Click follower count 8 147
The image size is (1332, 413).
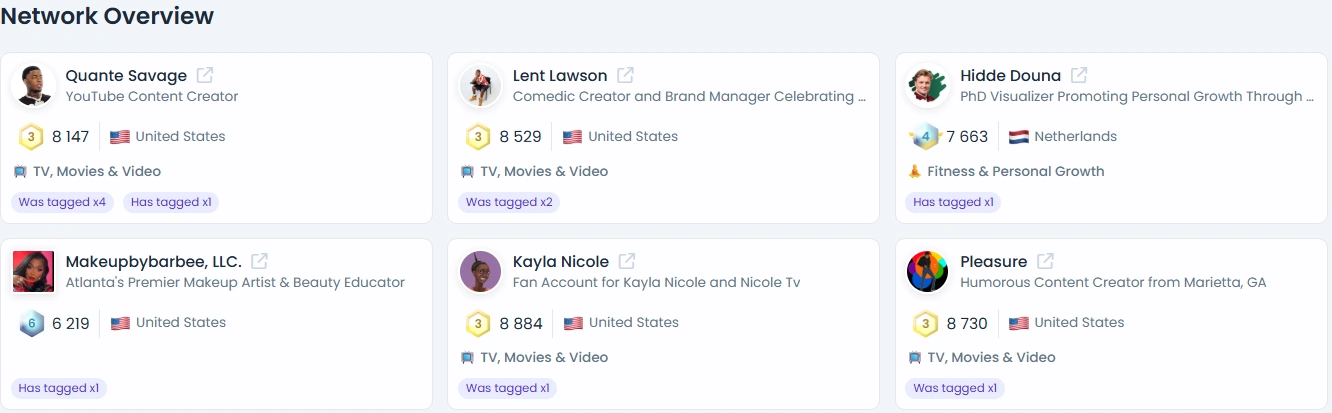tap(71, 137)
